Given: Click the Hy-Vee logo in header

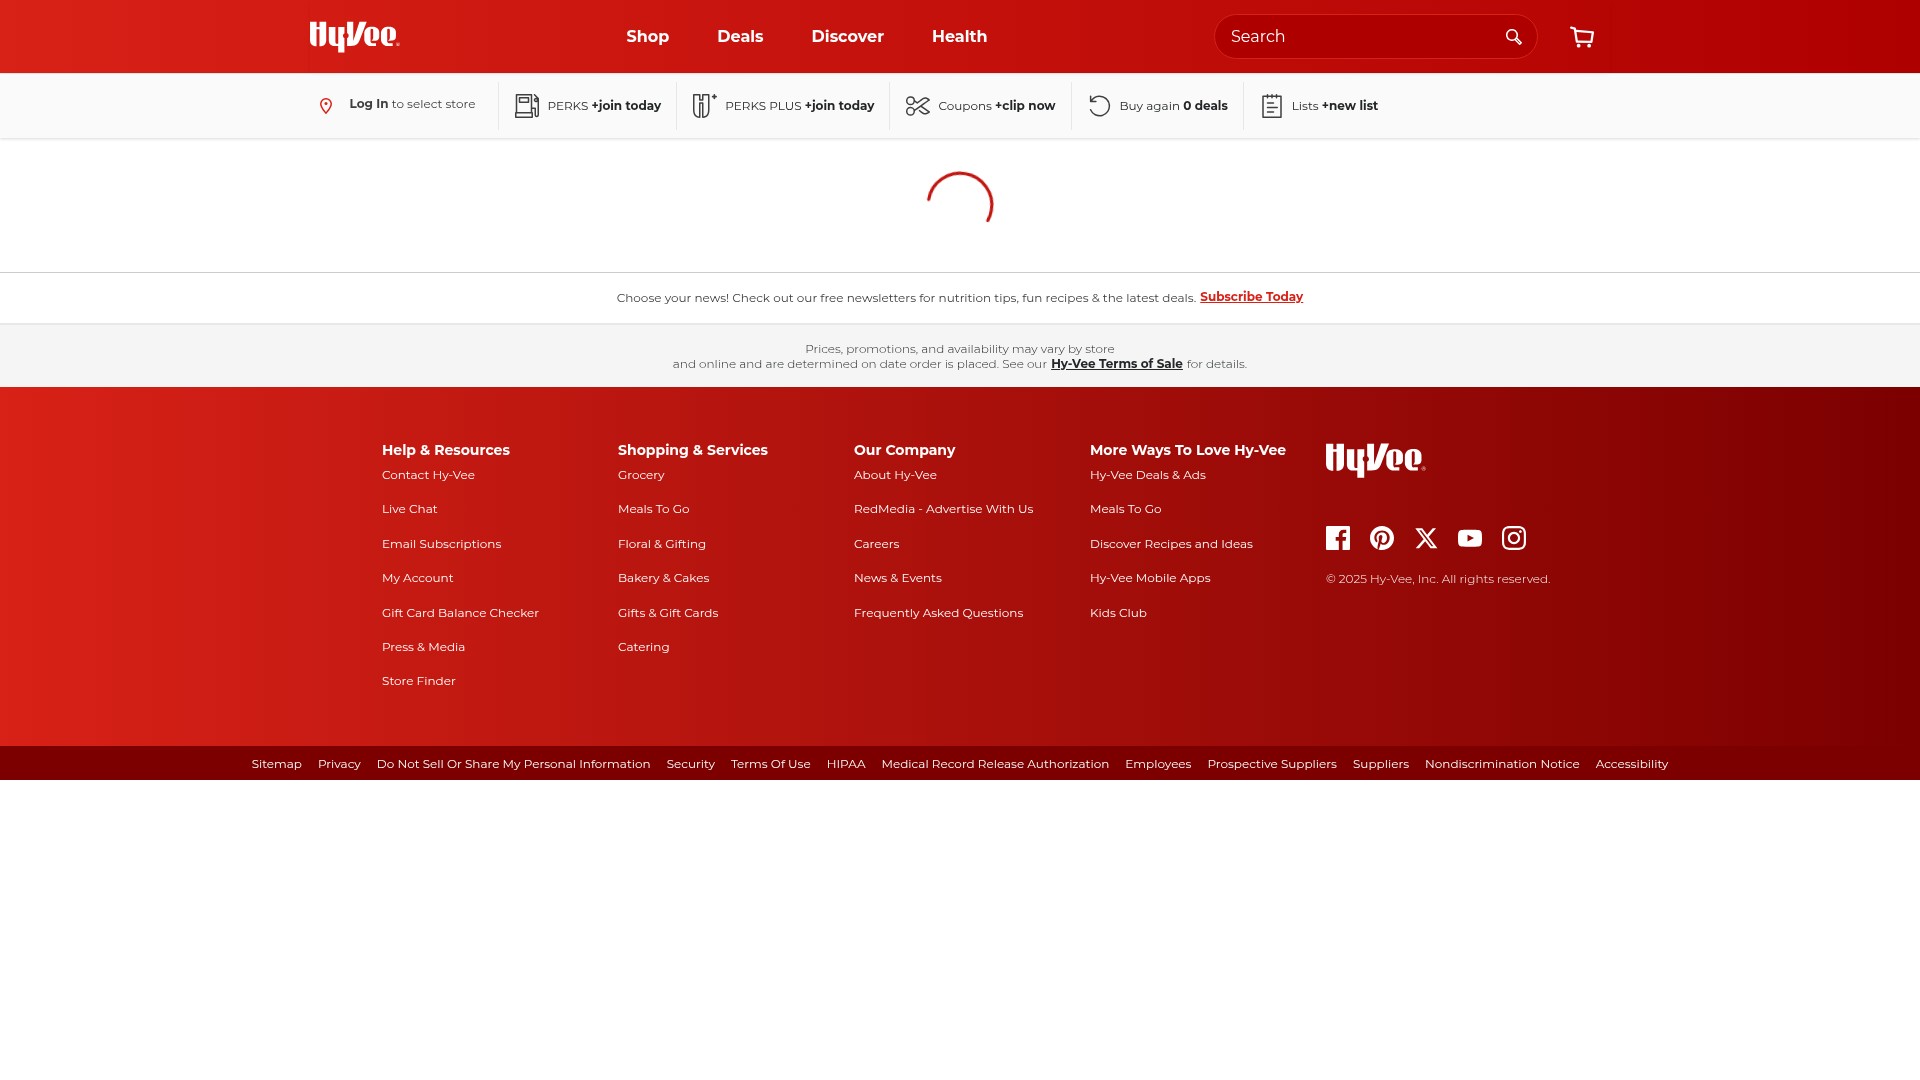Looking at the screenshot, I should click(354, 37).
